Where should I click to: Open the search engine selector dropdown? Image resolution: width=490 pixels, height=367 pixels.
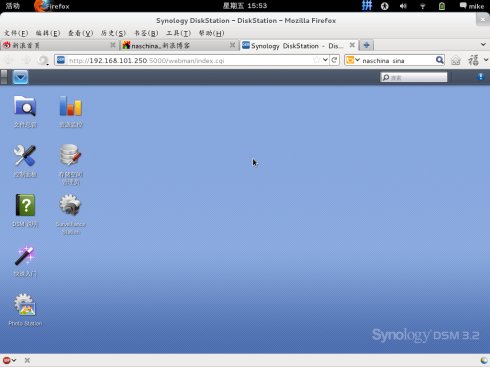click(x=353, y=60)
